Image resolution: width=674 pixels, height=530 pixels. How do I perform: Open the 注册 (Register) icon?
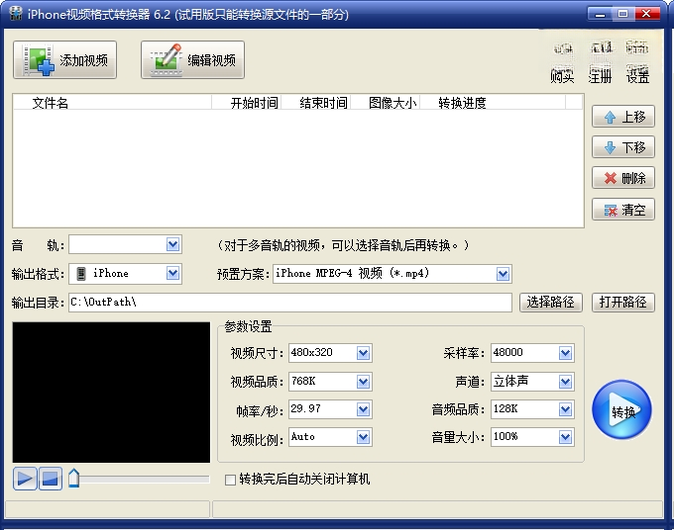[x=600, y=63]
